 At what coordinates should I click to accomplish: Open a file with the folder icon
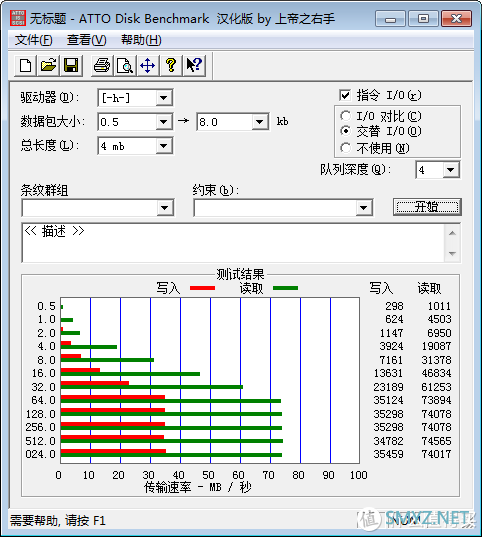point(48,65)
